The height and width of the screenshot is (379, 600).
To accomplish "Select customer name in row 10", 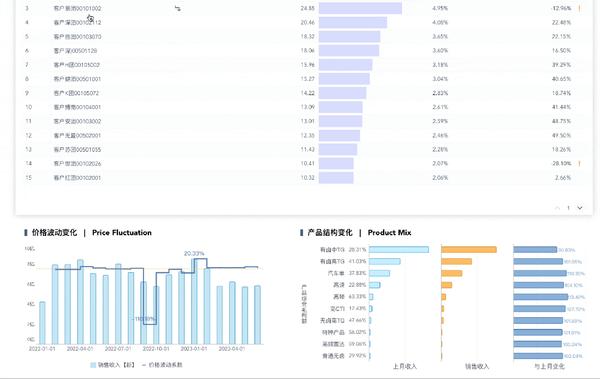I will (x=77, y=107).
